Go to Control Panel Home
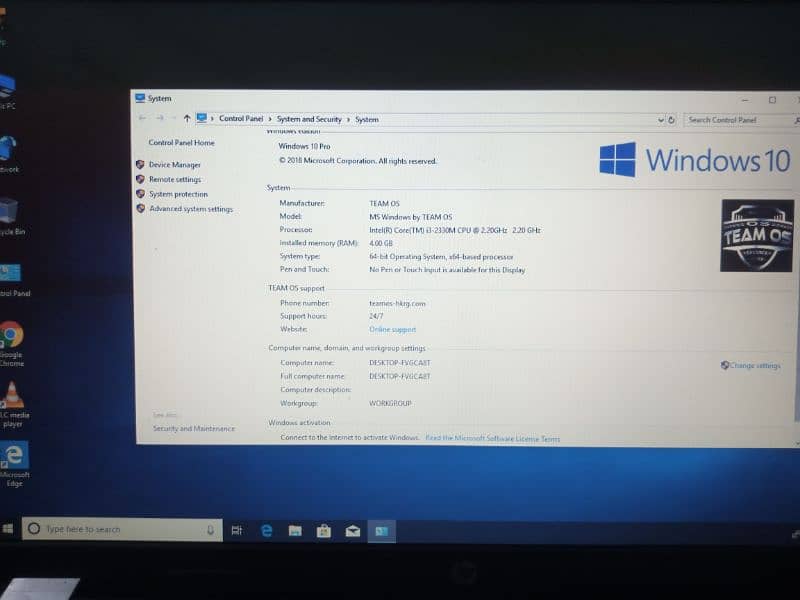This screenshot has width=800, height=600. 181,143
